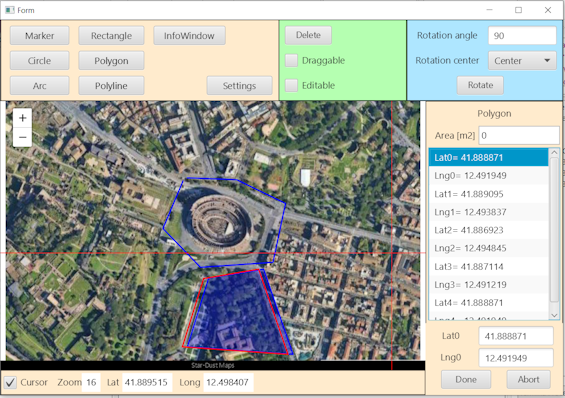Zoom out the map with minus button

(22, 137)
